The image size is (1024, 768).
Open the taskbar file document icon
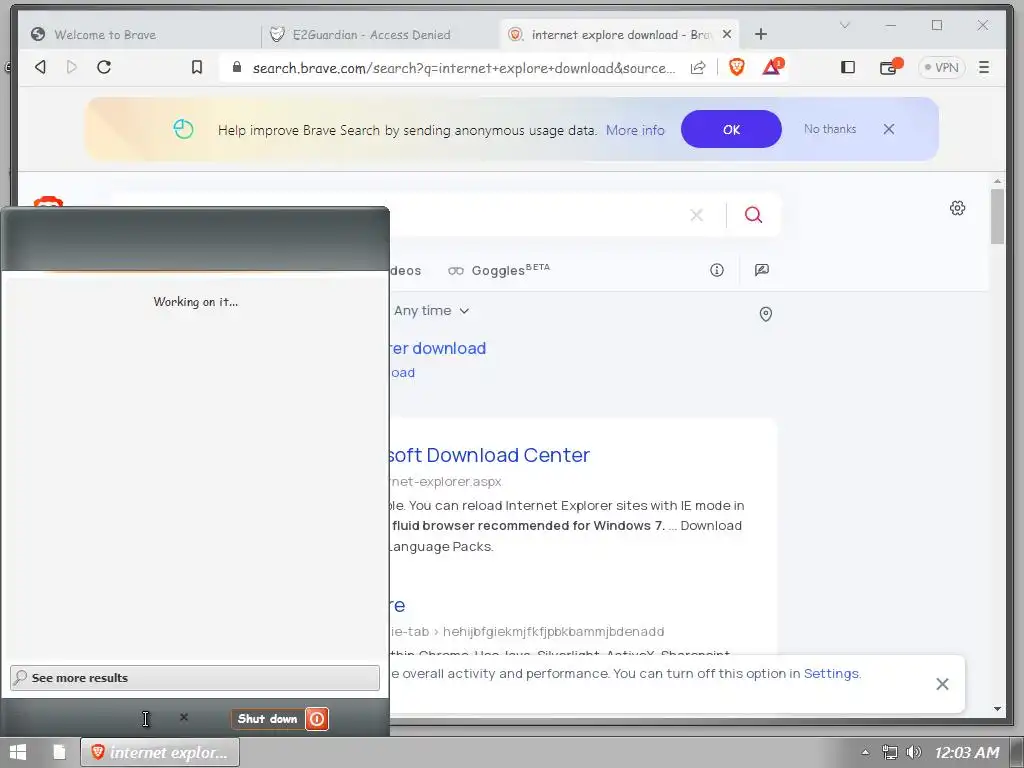pyautogui.click(x=59, y=752)
